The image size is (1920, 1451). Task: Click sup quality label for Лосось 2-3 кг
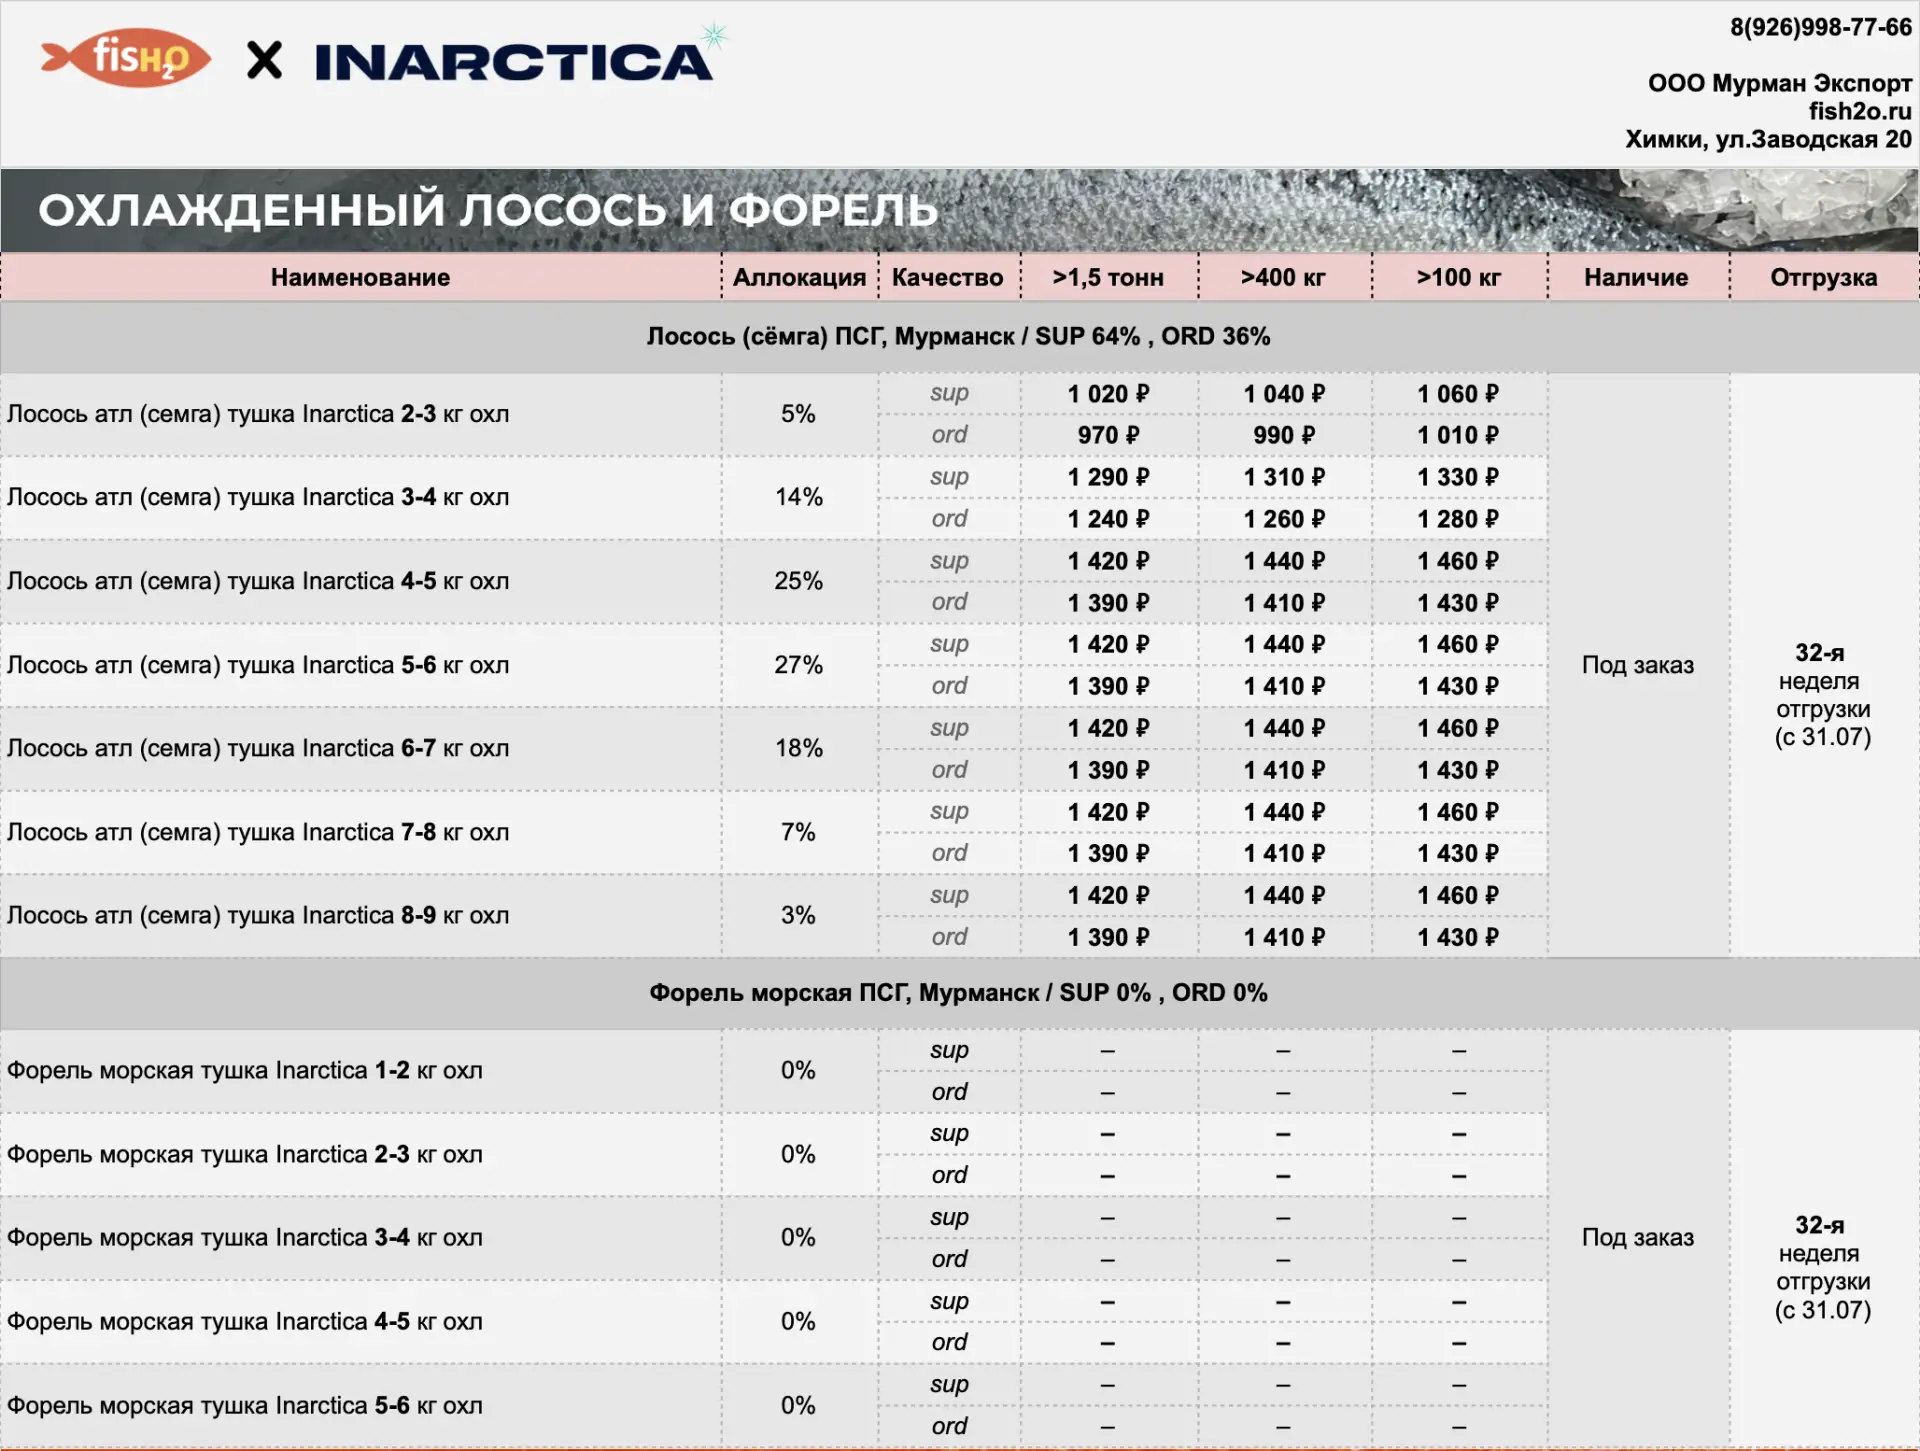pos(949,393)
